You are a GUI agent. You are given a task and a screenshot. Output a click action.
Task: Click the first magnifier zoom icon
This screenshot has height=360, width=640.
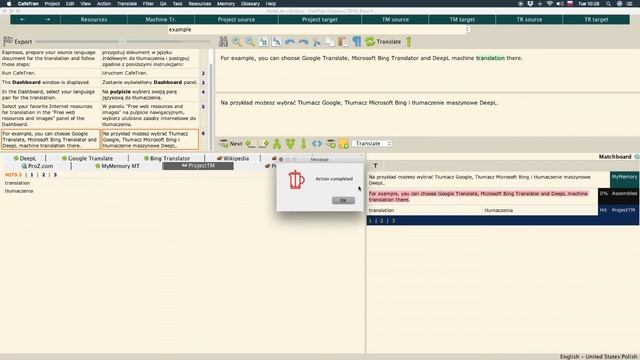(236, 41)
